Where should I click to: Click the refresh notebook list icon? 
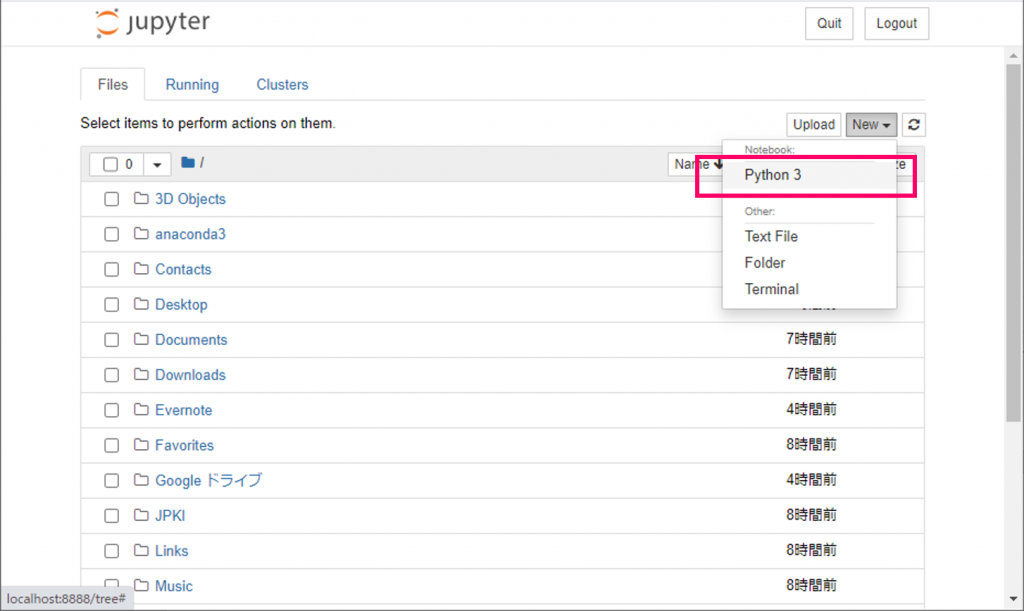click(x=914, y=125)
